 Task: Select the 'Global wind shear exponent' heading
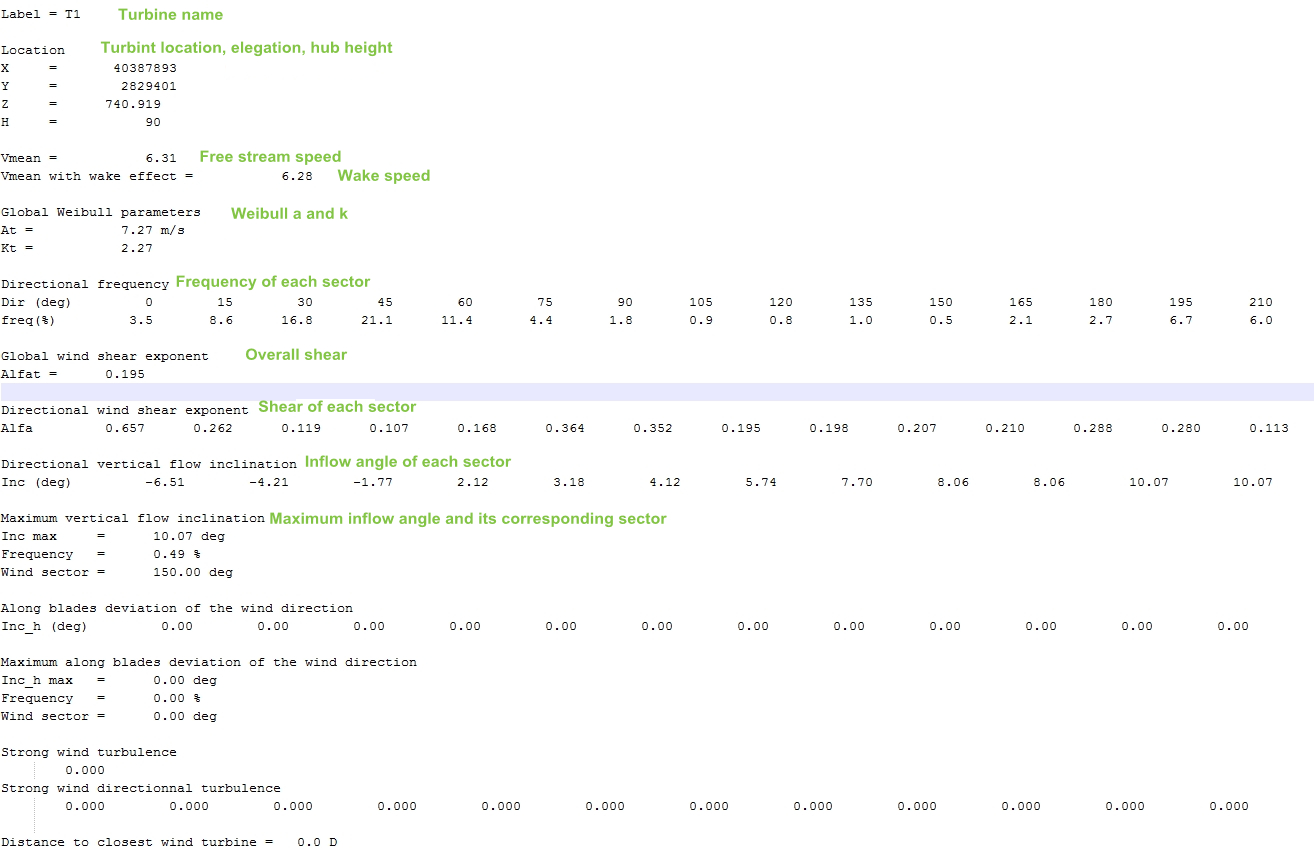coord(105,356)
